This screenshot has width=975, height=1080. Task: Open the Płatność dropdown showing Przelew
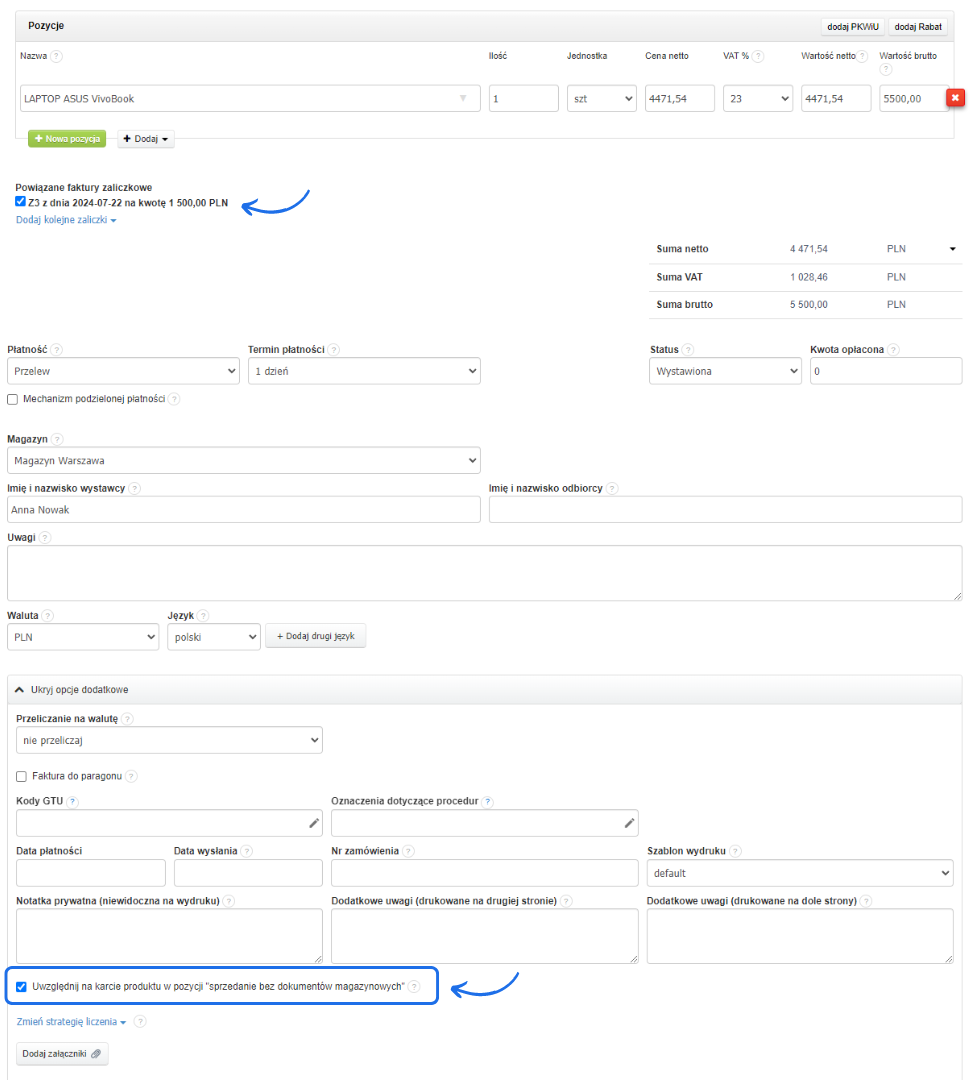(x=123, y=371)
